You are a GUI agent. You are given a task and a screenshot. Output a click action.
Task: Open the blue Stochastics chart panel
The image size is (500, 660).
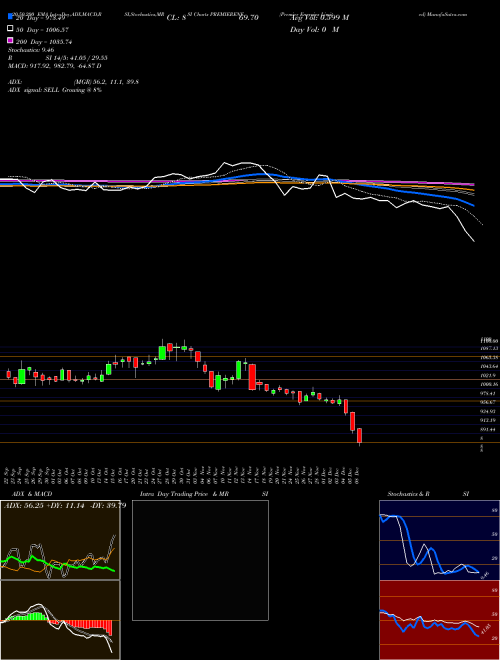(x=439, y=540)
